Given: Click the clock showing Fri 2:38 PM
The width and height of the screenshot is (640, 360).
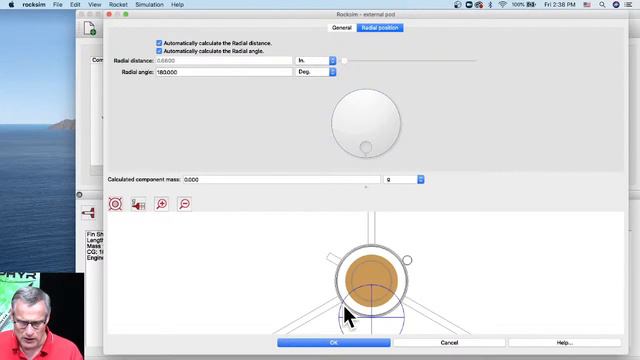Looking at the screenshot, I should 560,4.
